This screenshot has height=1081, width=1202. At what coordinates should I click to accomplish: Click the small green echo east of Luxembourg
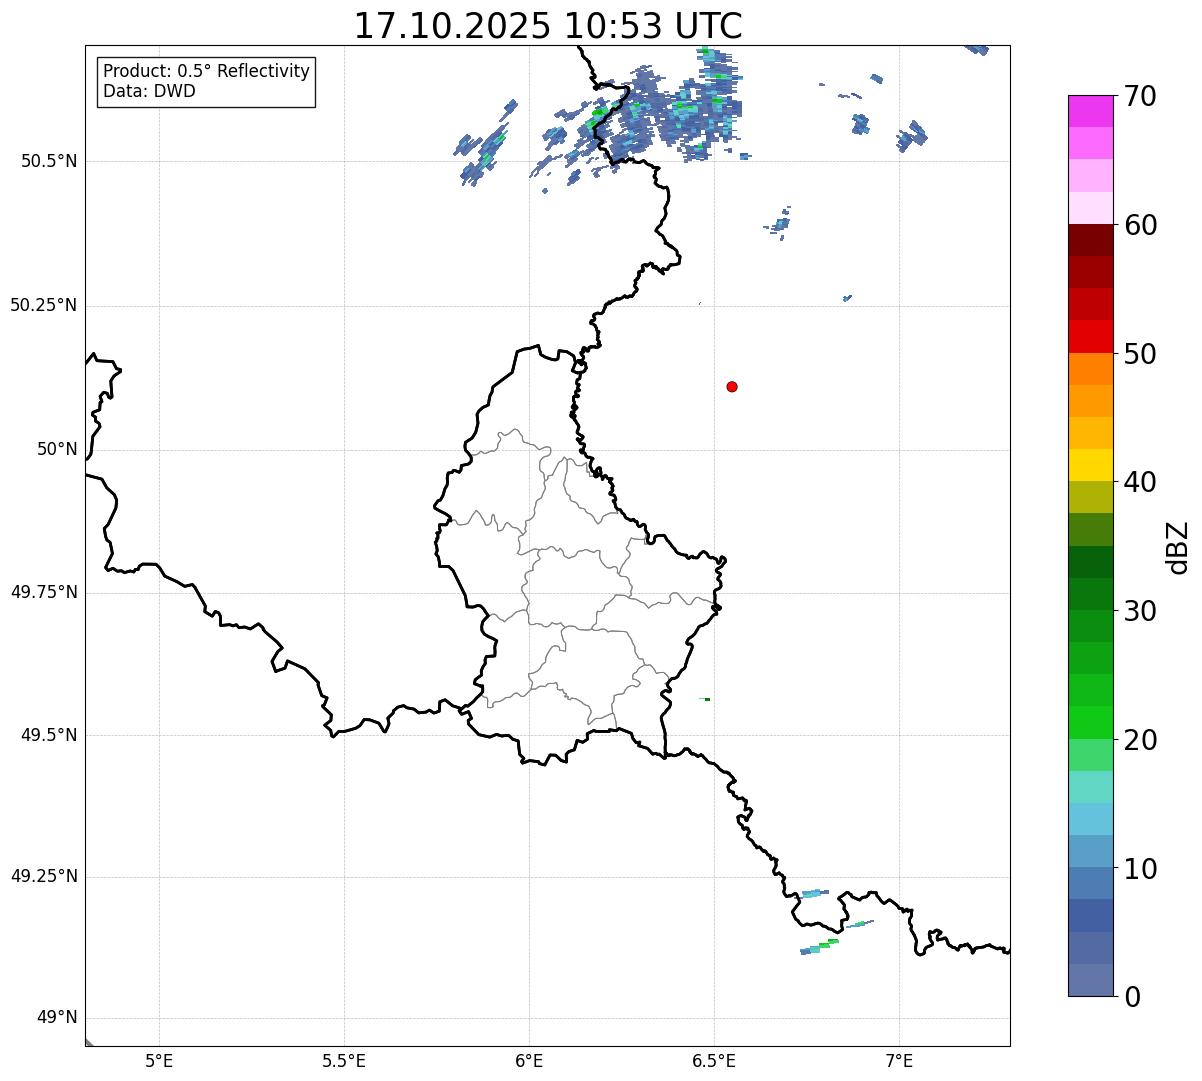tap(706, 699)
